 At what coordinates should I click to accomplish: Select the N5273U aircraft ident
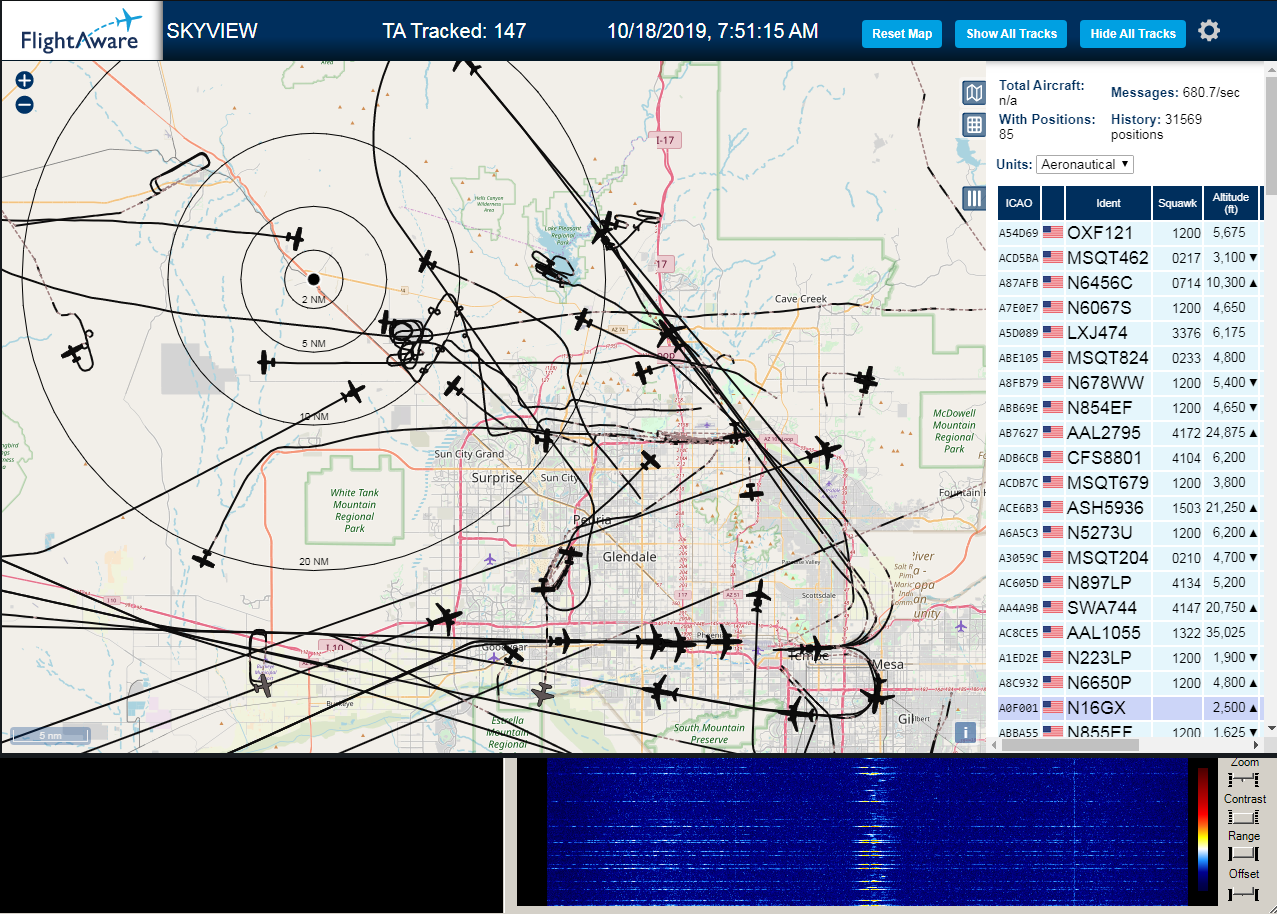1100,532
